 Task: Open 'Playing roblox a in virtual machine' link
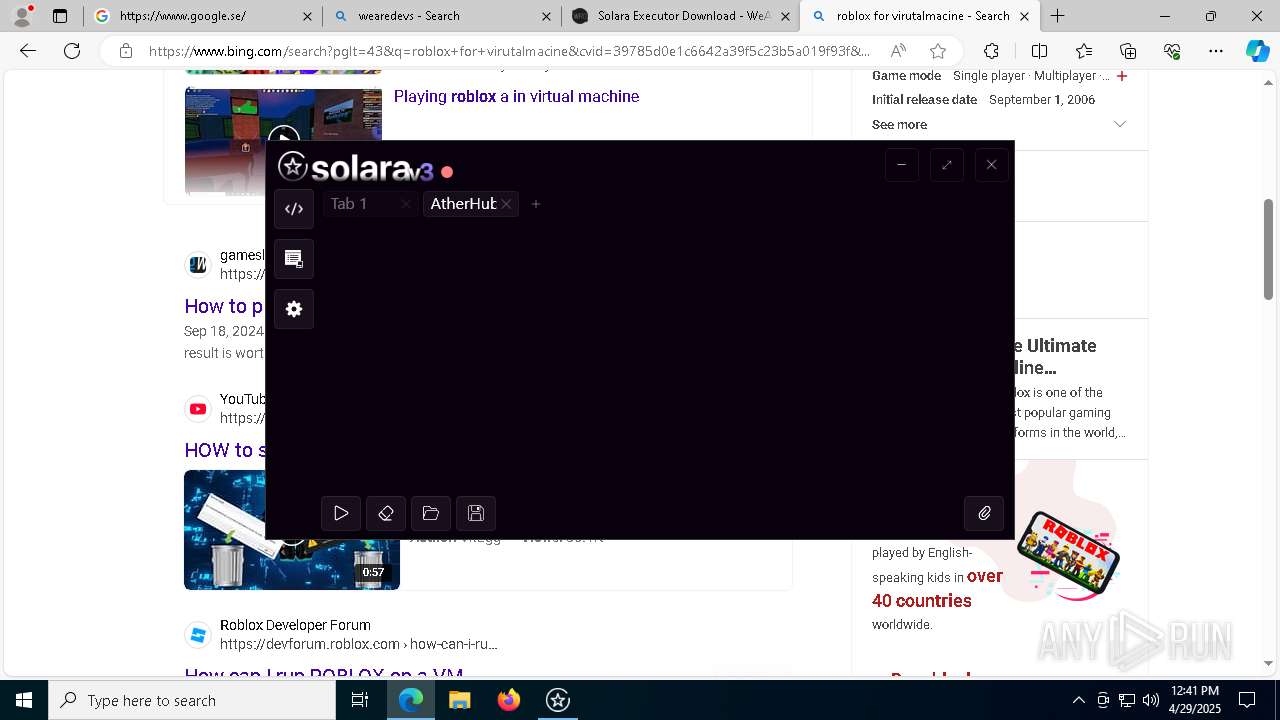516,96
